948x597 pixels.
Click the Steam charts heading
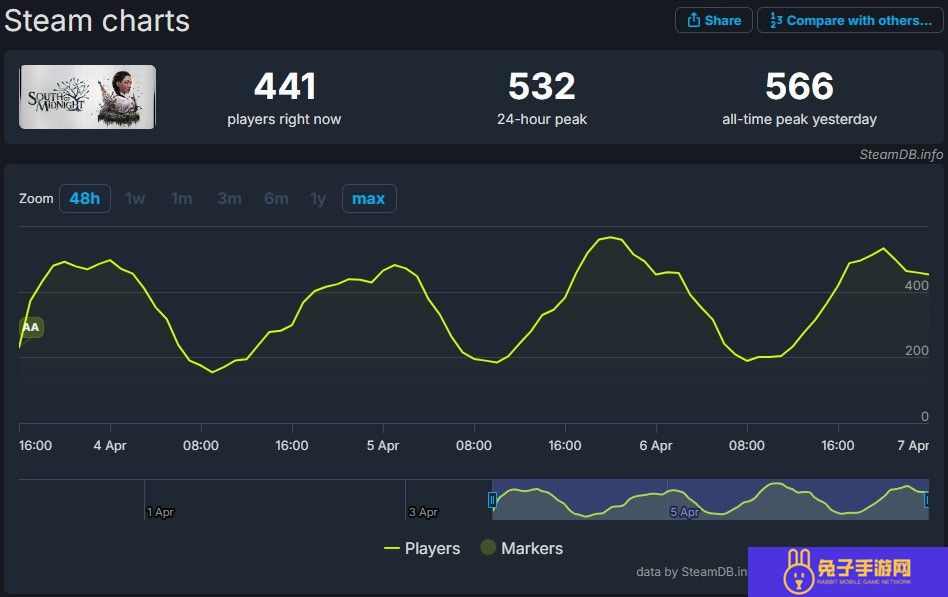tap(97, 21)
